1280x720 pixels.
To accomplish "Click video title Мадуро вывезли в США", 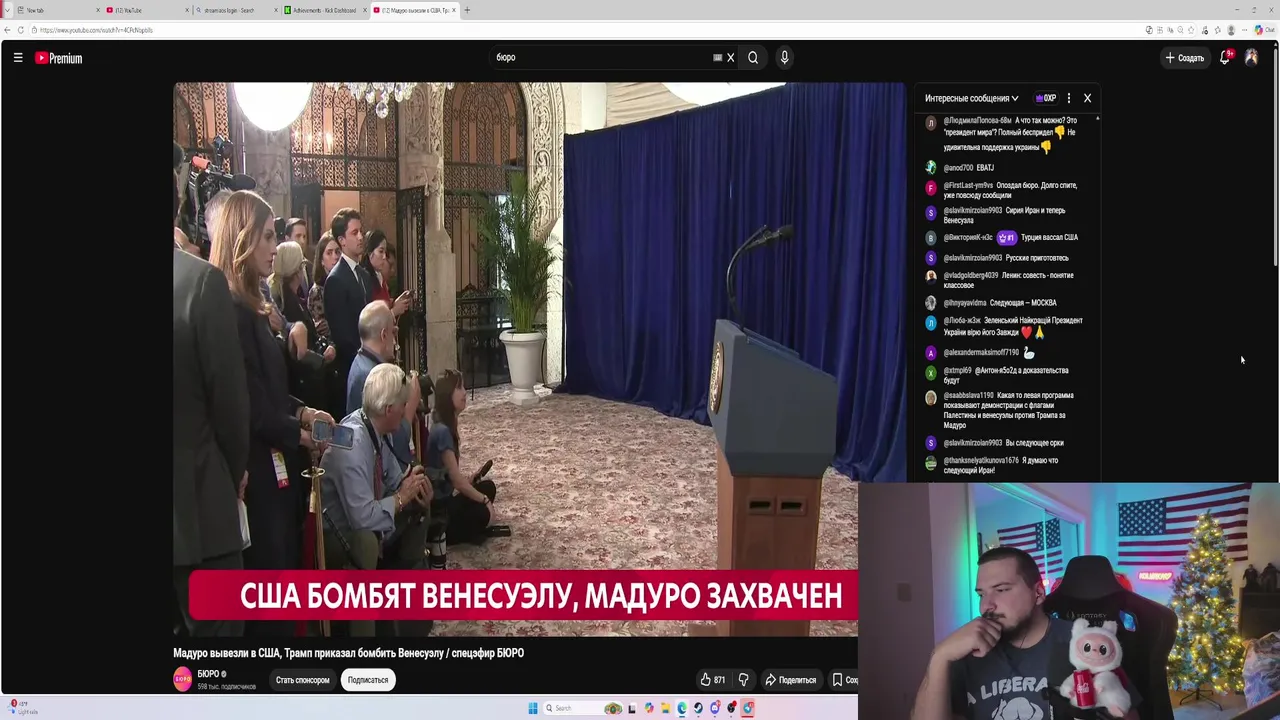I will (348, 653).
